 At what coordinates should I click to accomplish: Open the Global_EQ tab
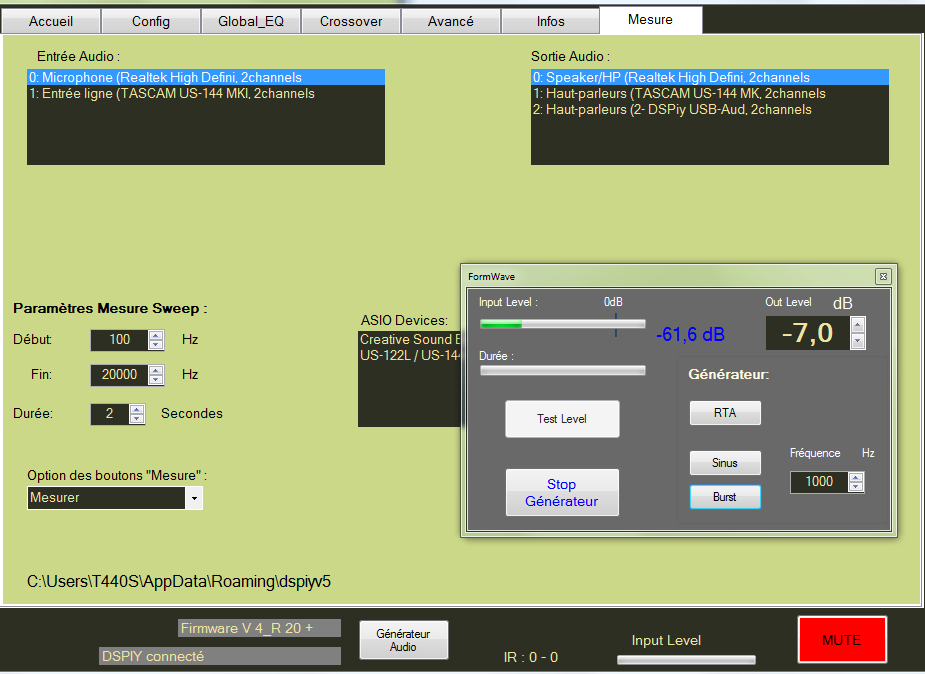[x=251, y=21]
